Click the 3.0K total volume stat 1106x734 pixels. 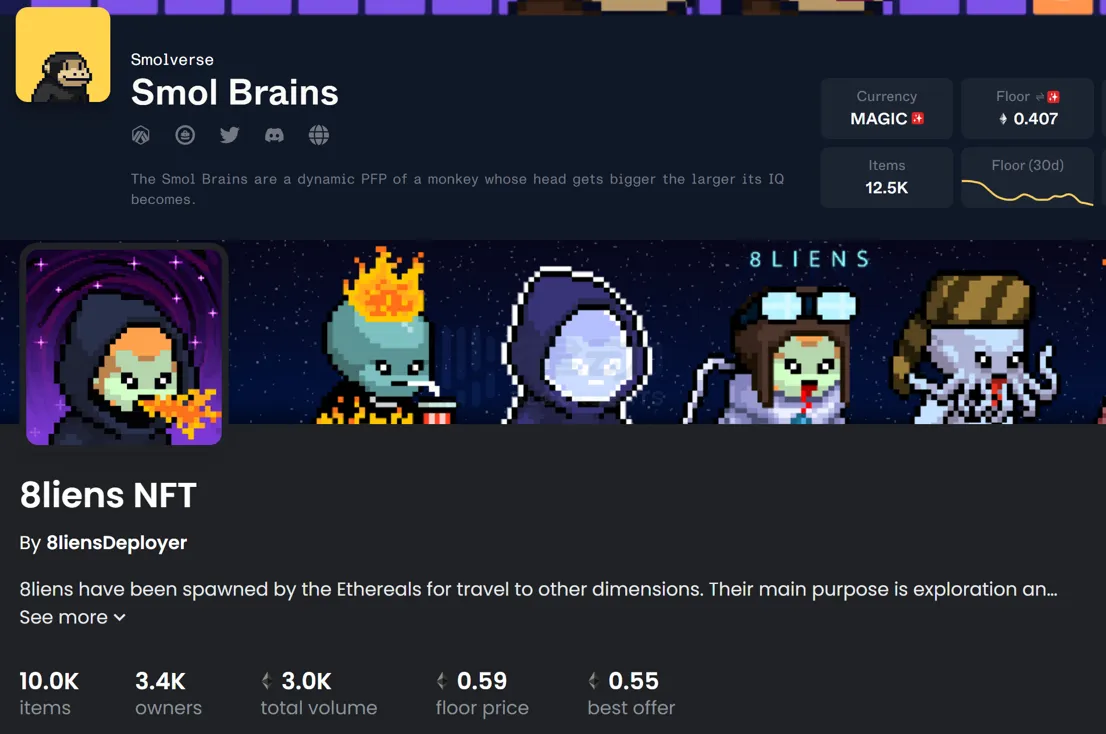pyautogui.click(x=319, y=694)
